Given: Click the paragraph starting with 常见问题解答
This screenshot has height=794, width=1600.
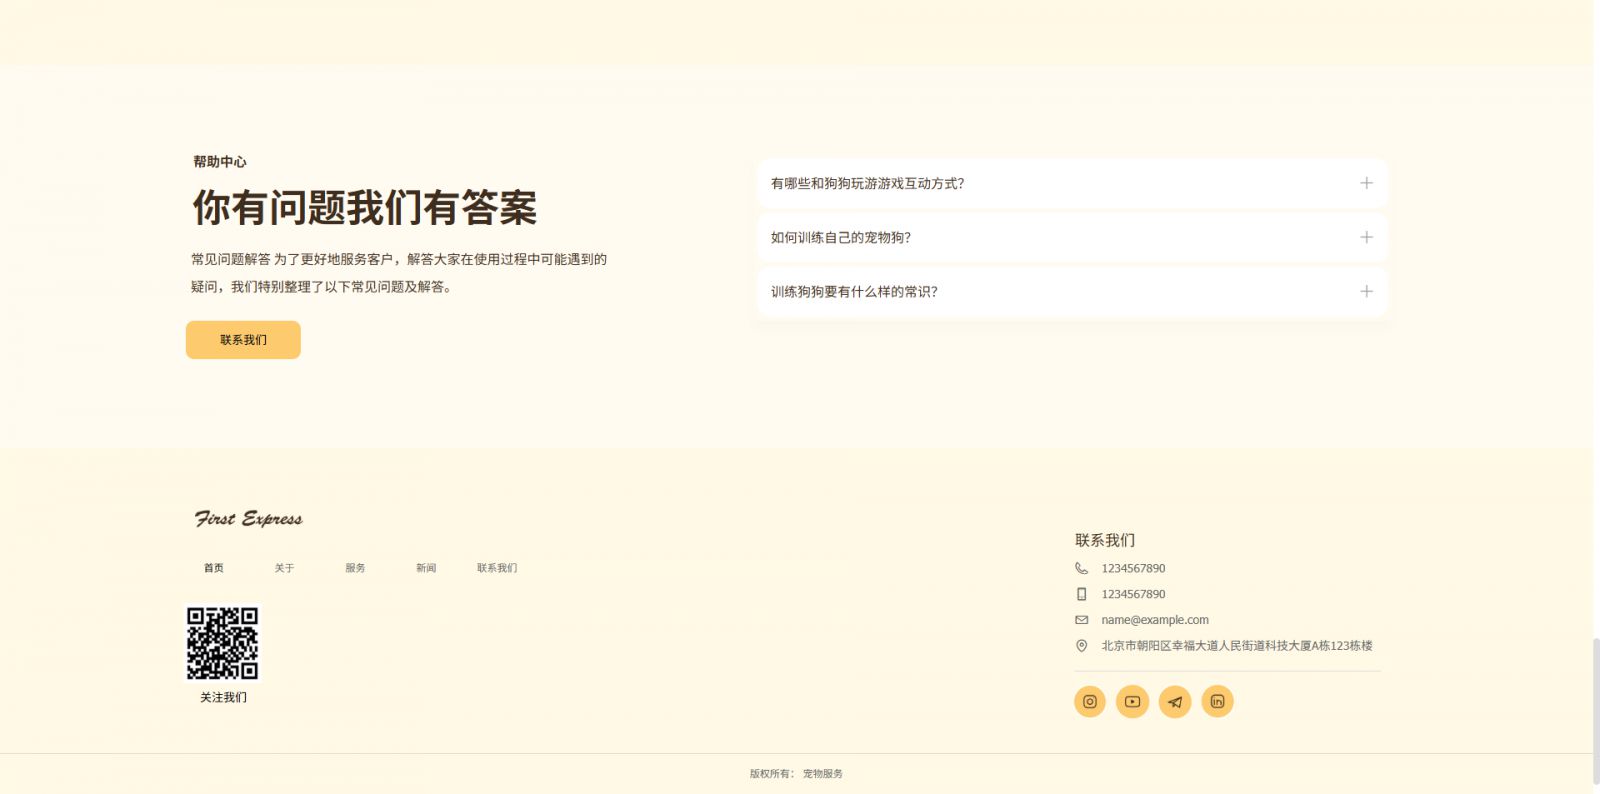Looking at the screenshot, I should point(399,273).
